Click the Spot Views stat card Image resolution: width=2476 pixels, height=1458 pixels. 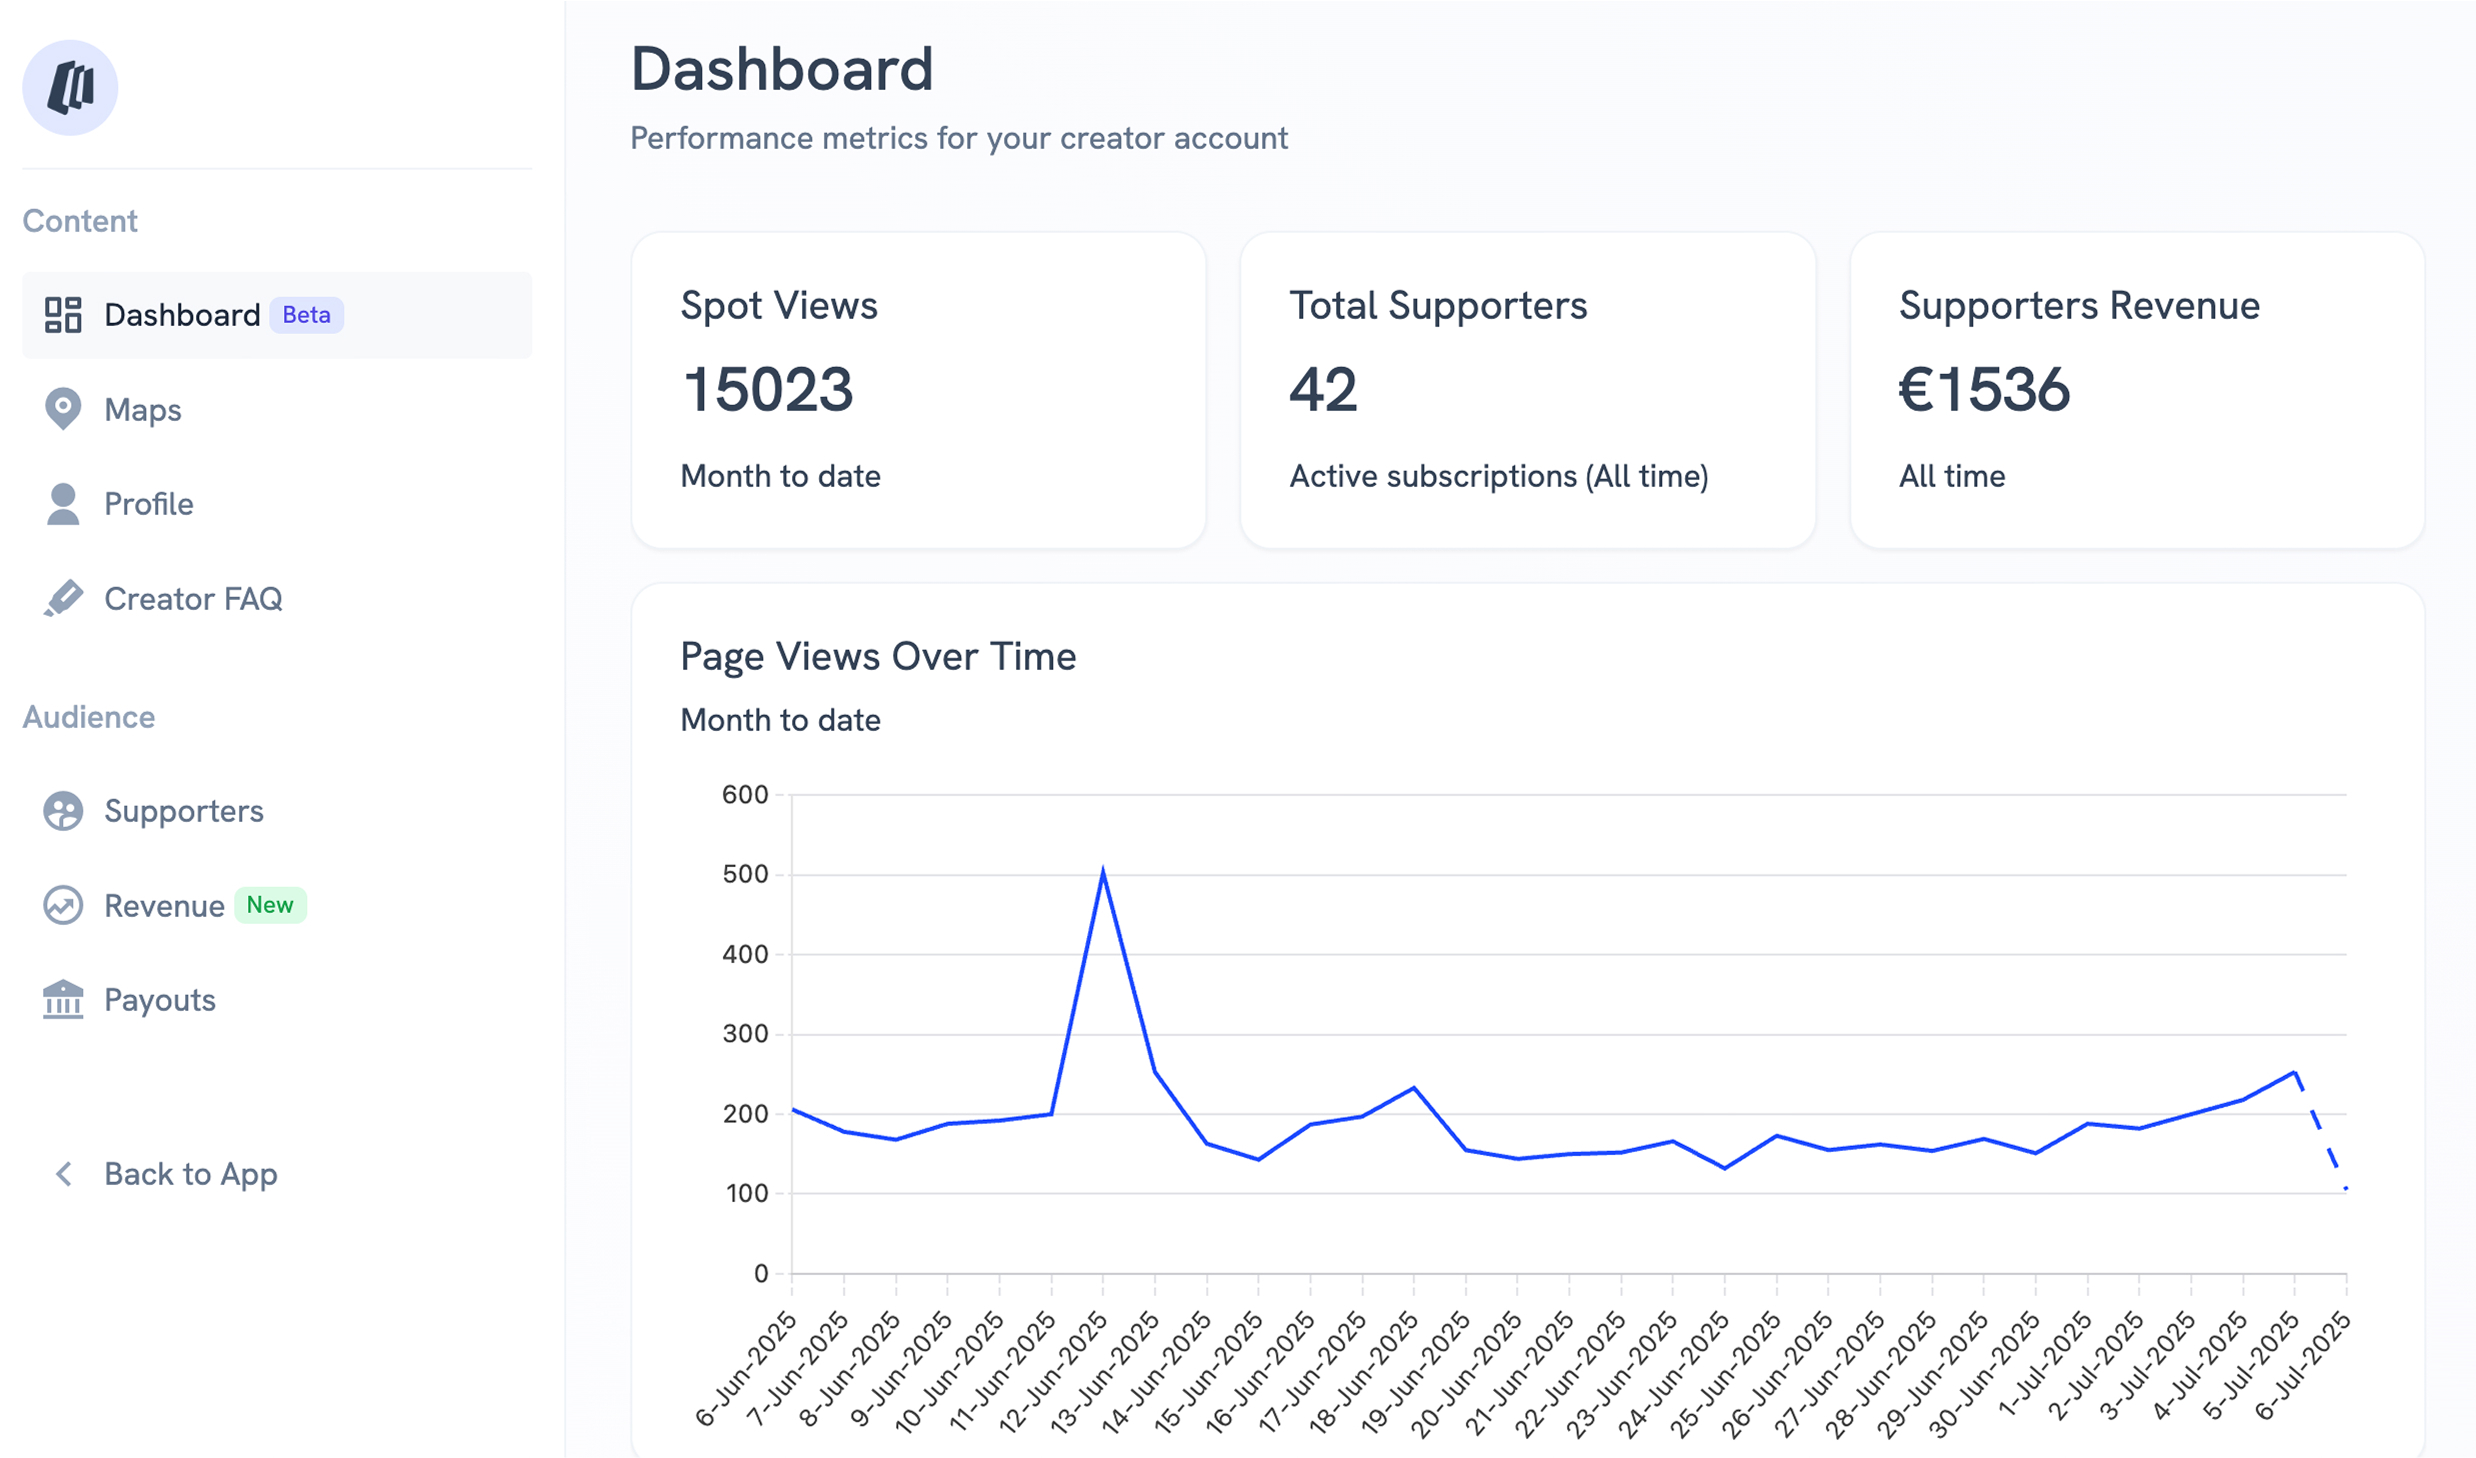pyautogui.click(x=918, y=390)
